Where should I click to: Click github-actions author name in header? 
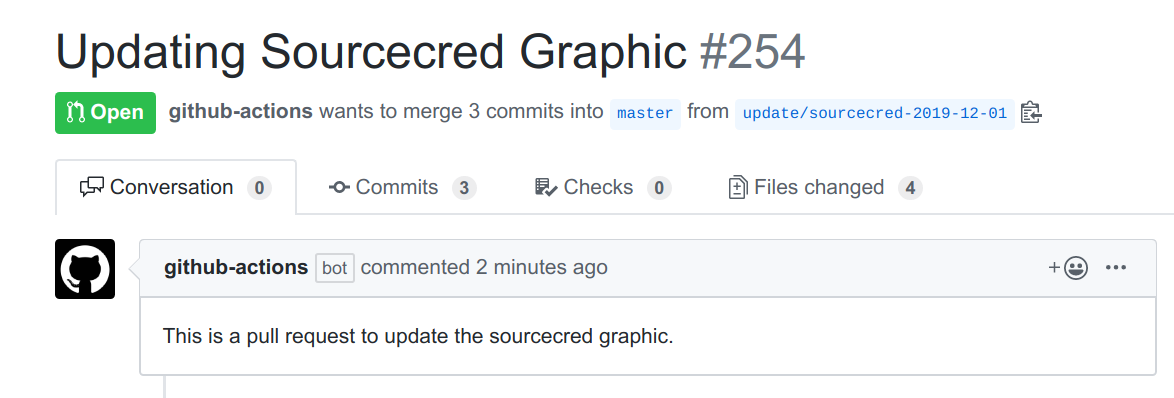tap(241, 111)
